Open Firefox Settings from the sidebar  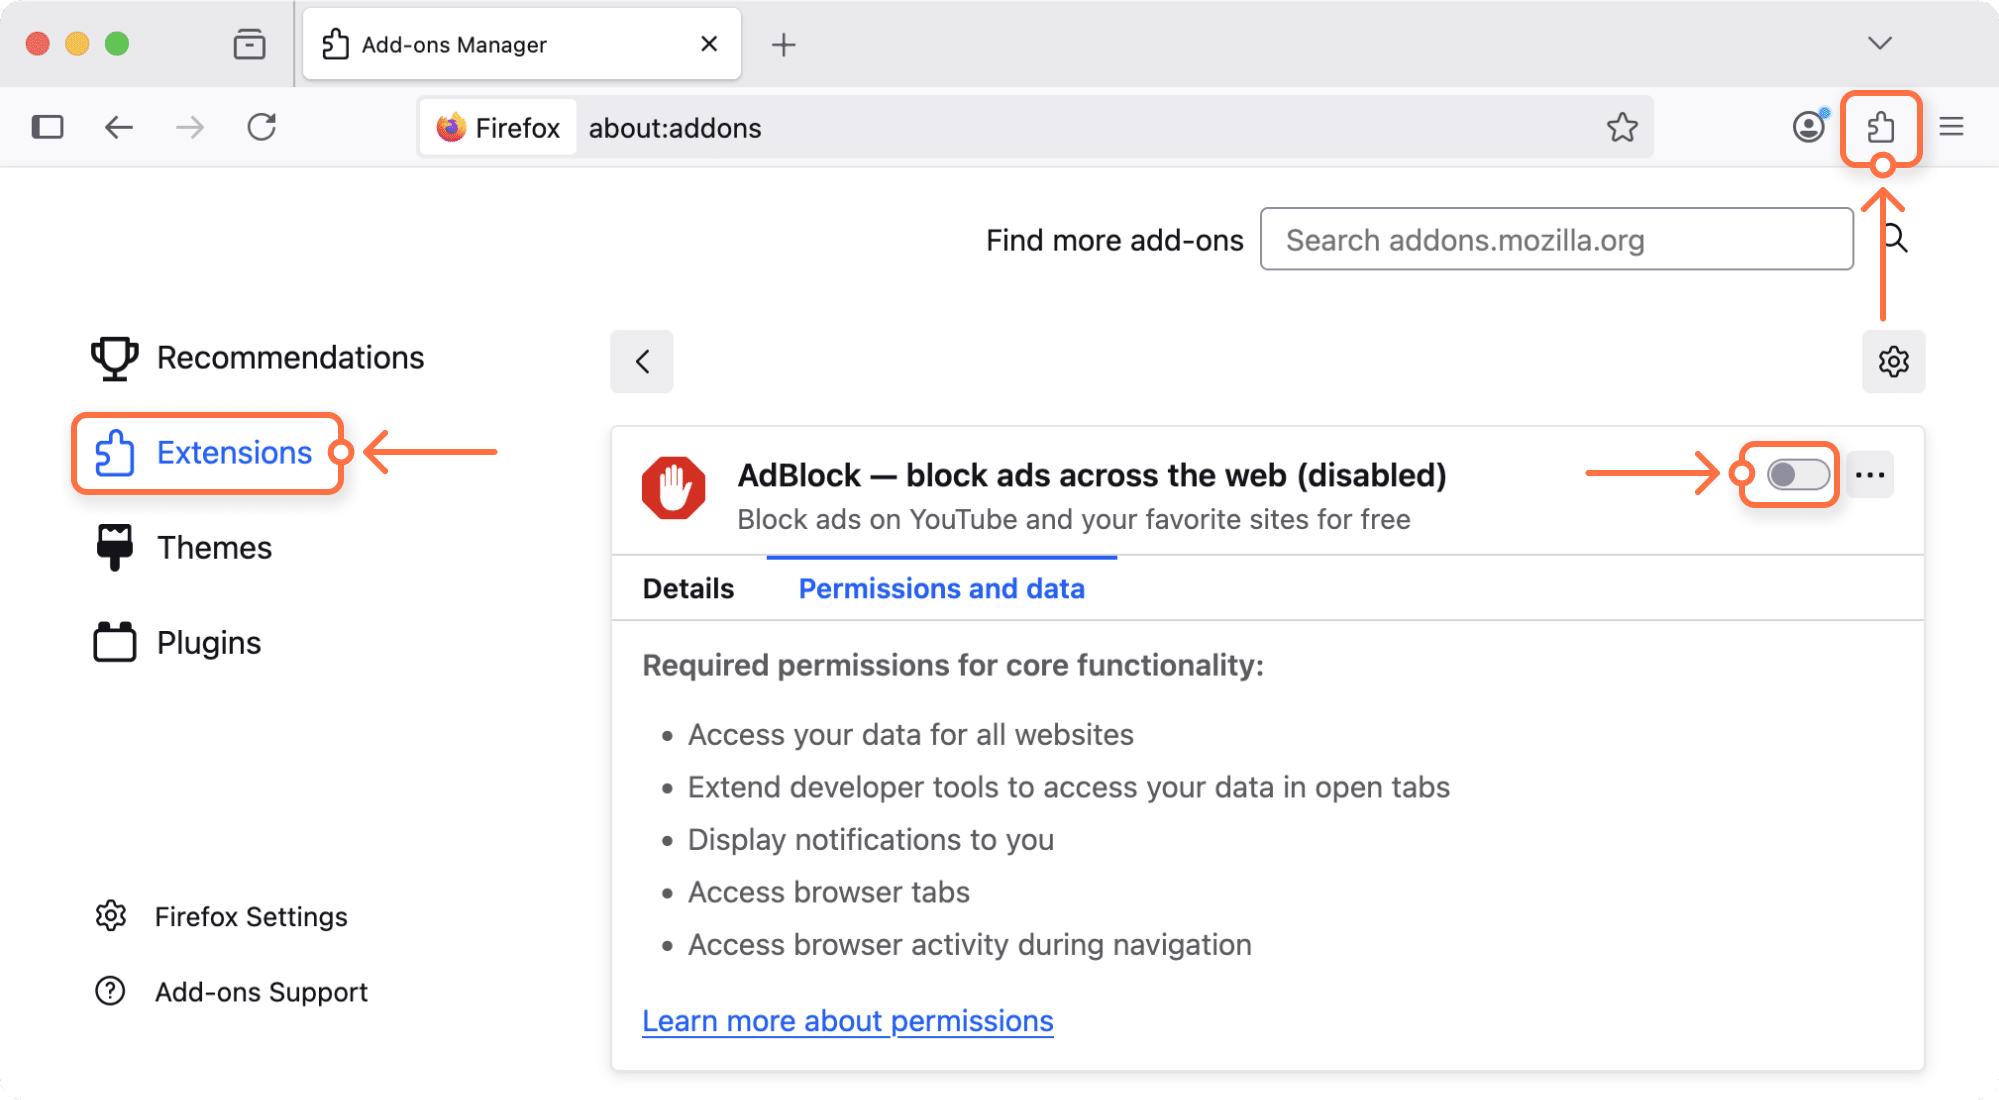[x=251, y=916]
